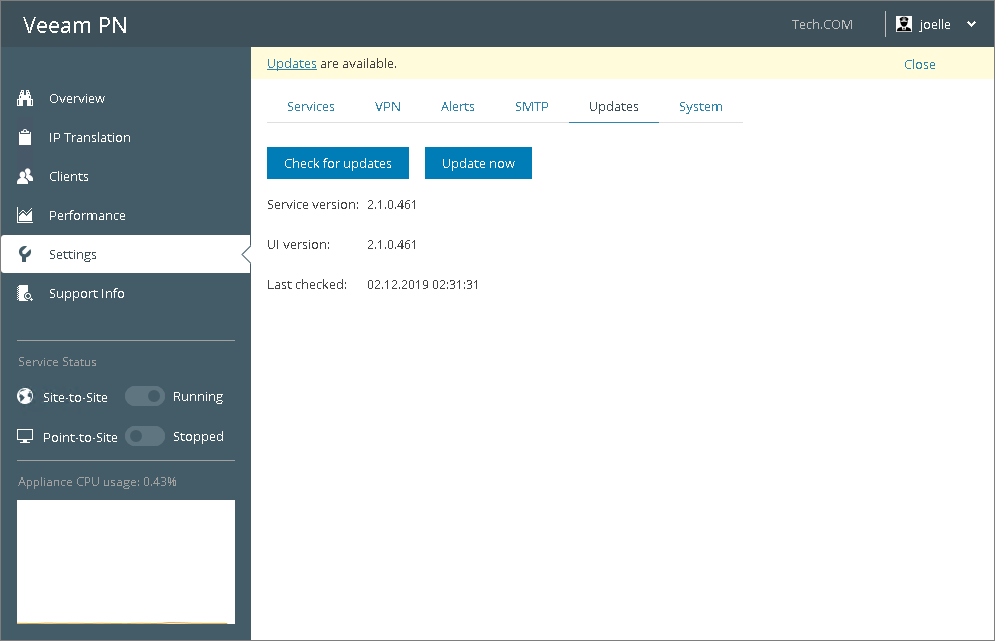Follow the Updates link in the banner
The width and height of the screenshot is (995, 641).
(291, 63)
